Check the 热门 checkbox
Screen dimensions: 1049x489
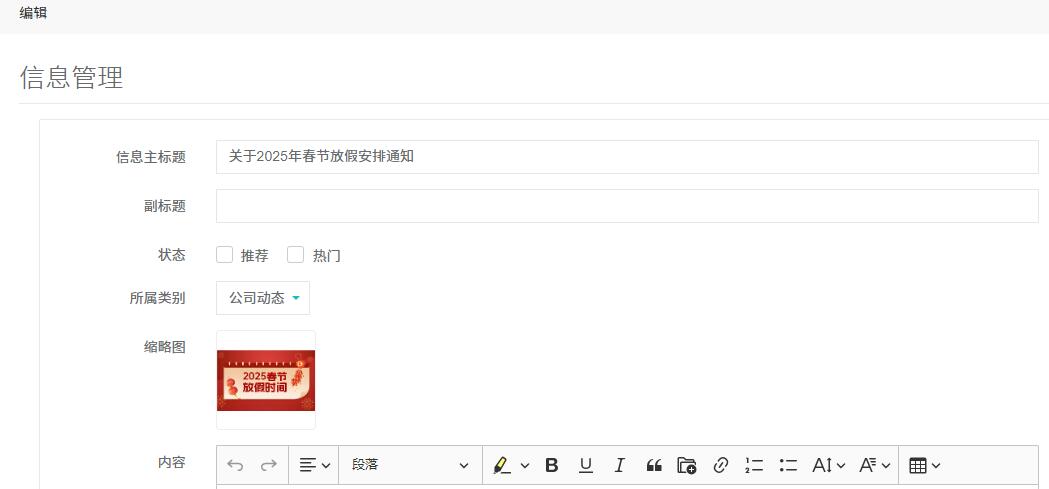click(295, 255)
